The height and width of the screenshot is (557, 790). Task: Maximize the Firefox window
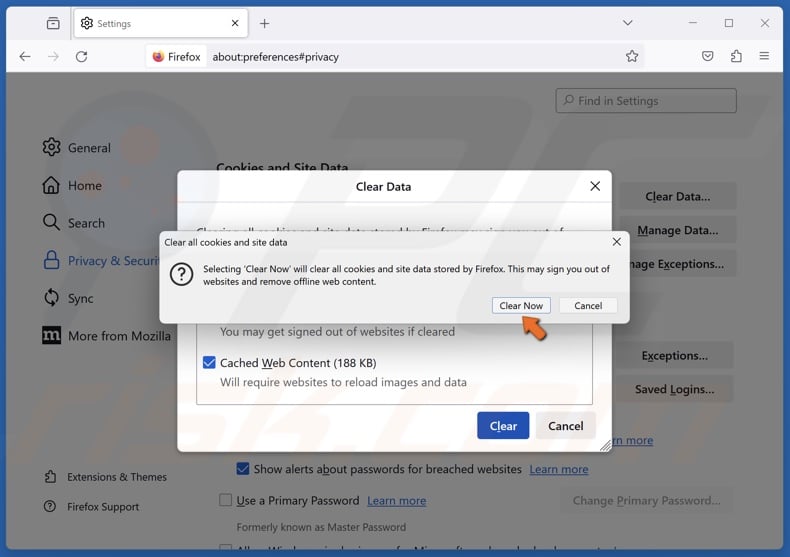coord(729,23)
